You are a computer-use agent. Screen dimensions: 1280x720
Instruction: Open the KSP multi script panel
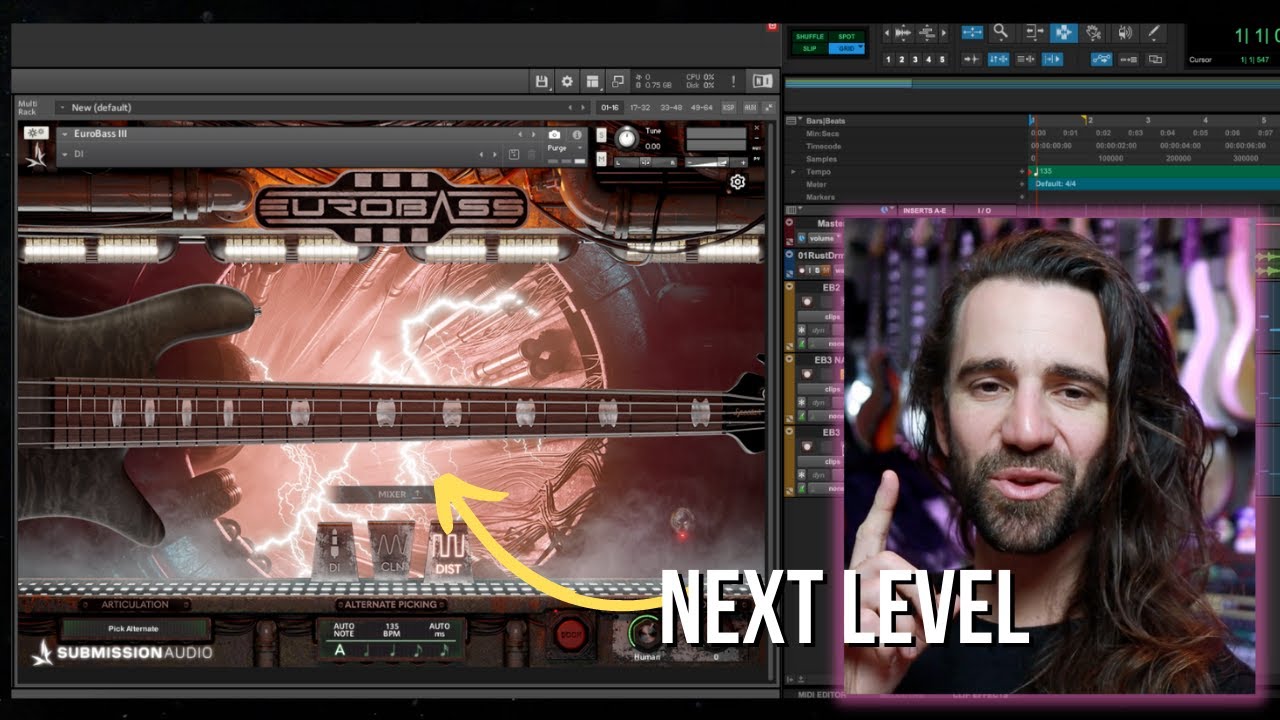click(x=728, y=108)
